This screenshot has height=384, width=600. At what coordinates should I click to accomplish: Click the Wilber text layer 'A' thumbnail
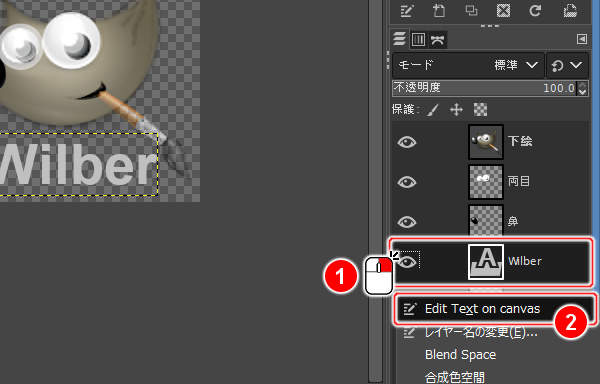(486, 262)
